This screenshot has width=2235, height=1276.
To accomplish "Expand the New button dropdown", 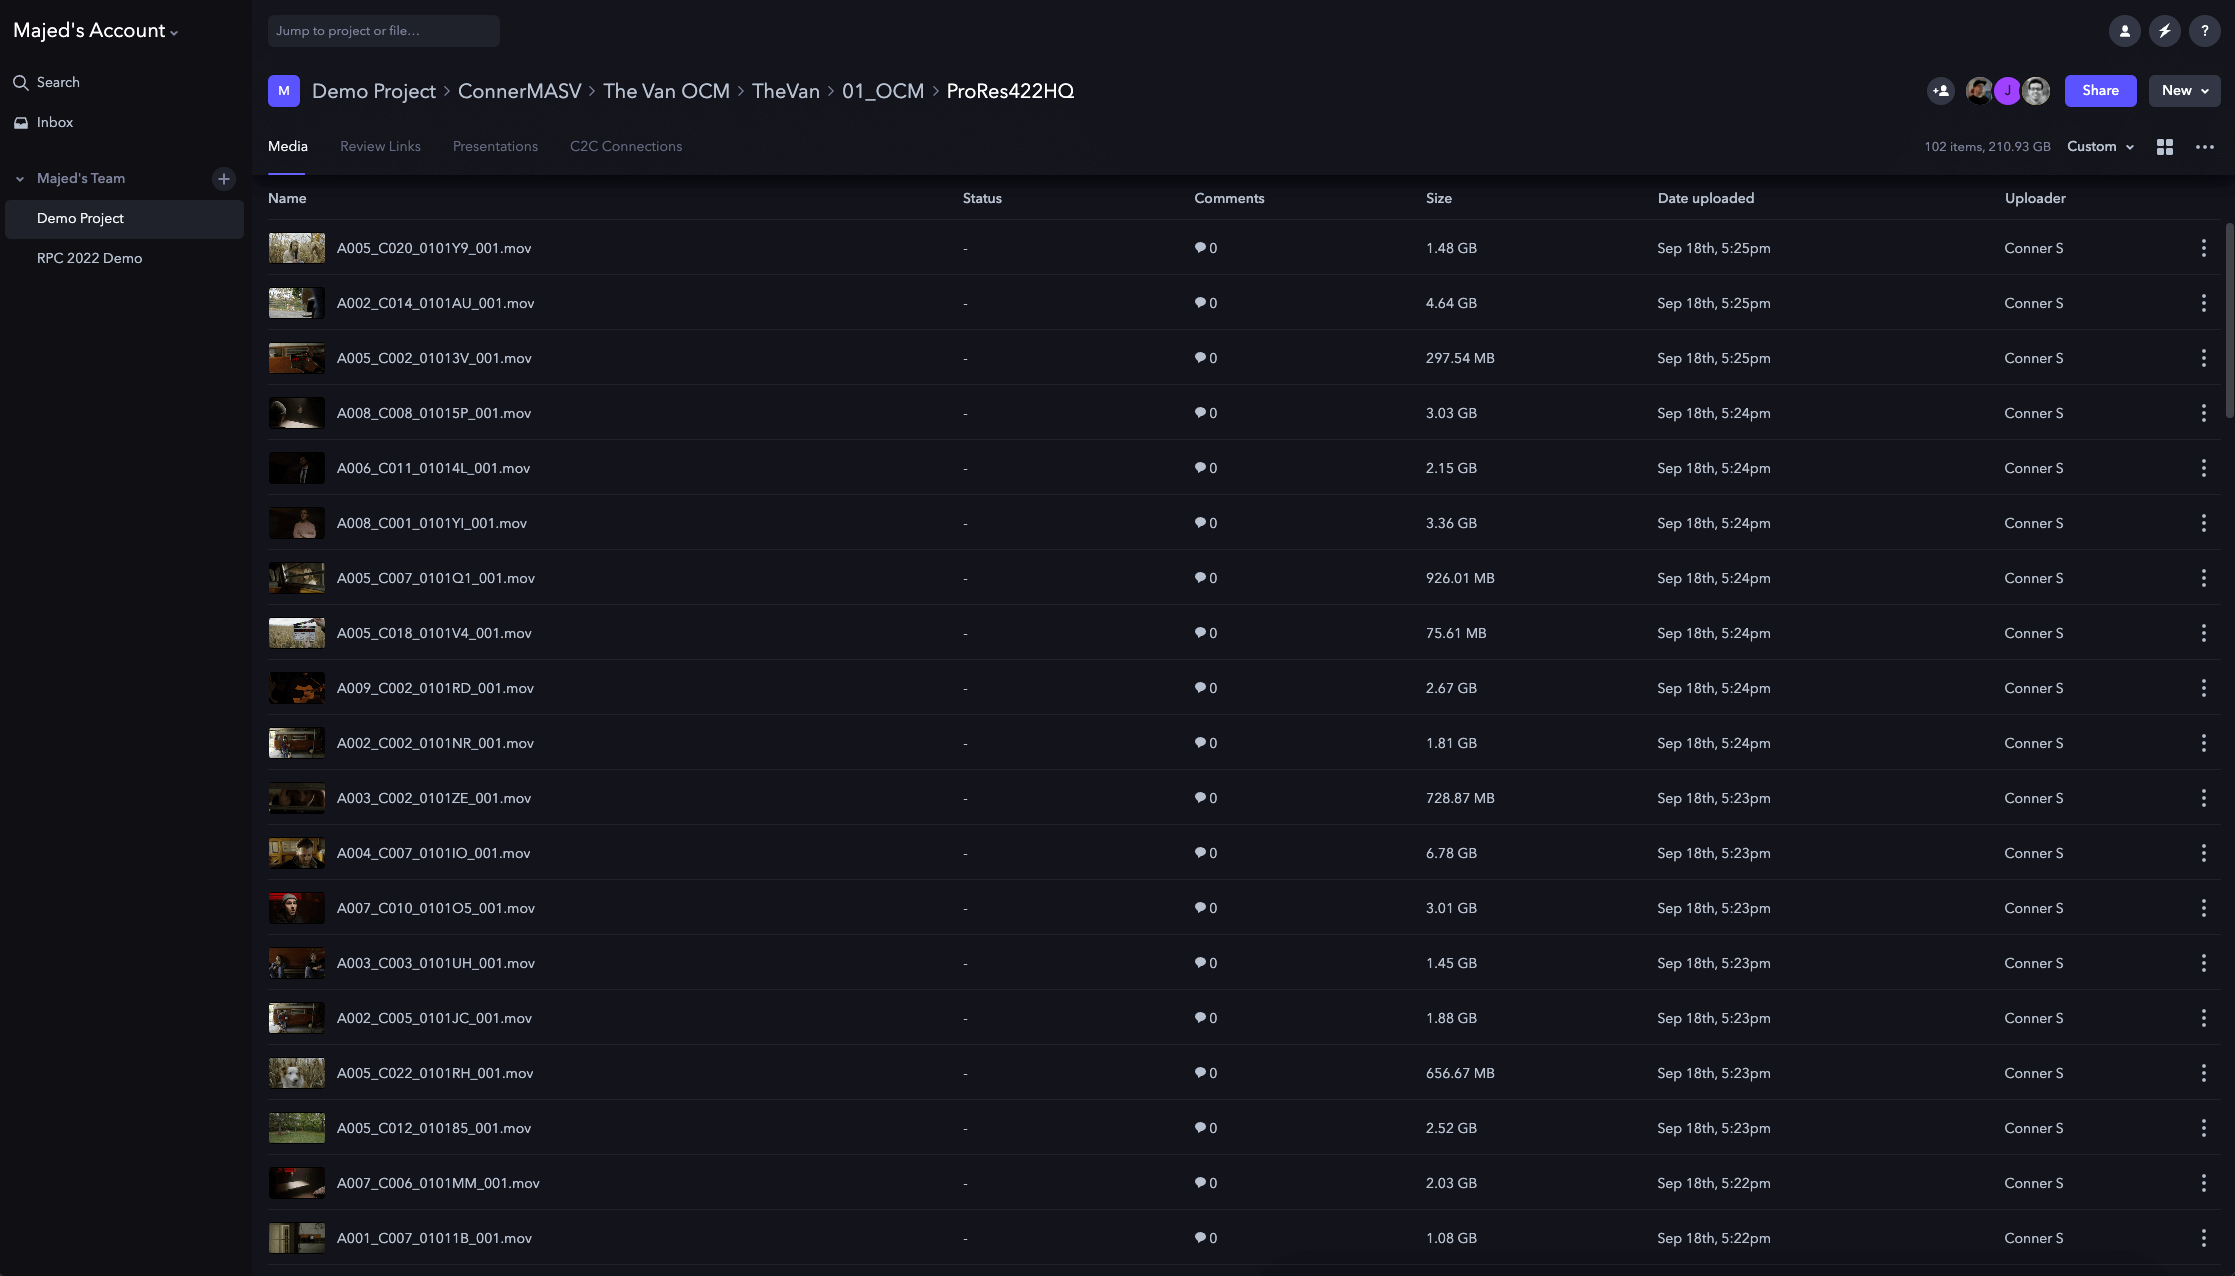I will click(x=2185, y=91).
